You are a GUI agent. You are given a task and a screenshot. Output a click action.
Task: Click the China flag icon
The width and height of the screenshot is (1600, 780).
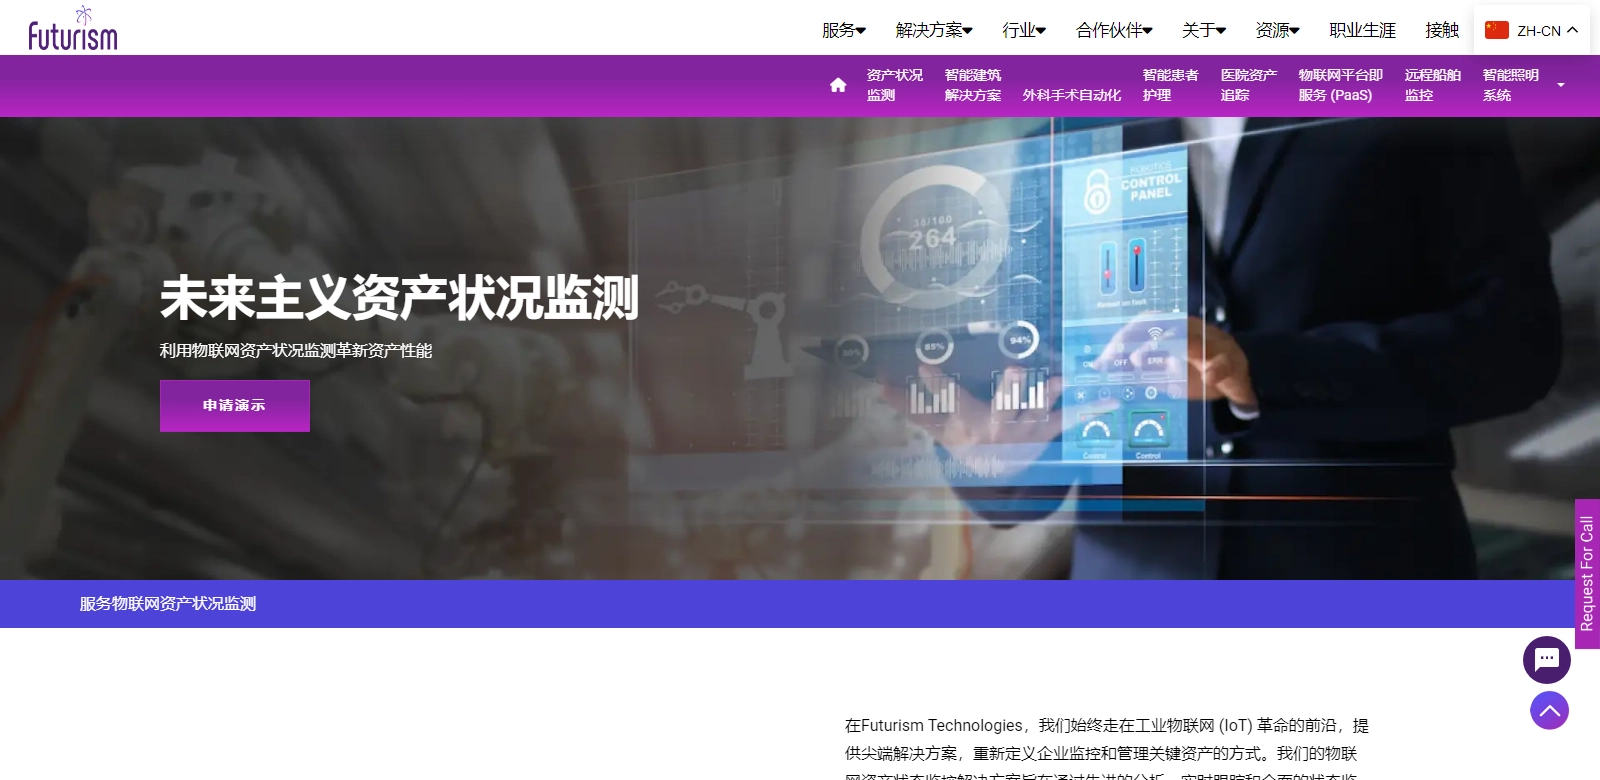tap(1496, 30)
